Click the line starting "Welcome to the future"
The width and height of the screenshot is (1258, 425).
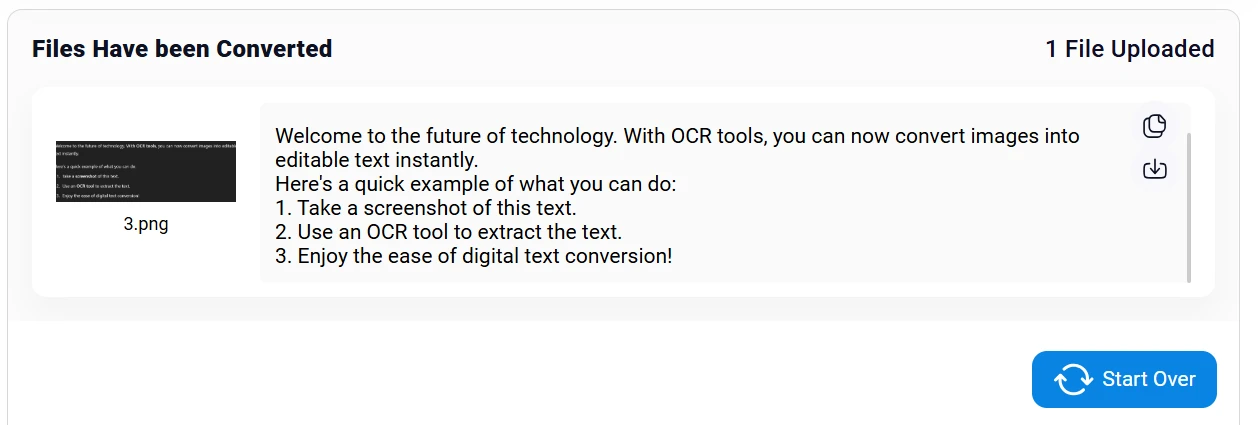[677, 136]
